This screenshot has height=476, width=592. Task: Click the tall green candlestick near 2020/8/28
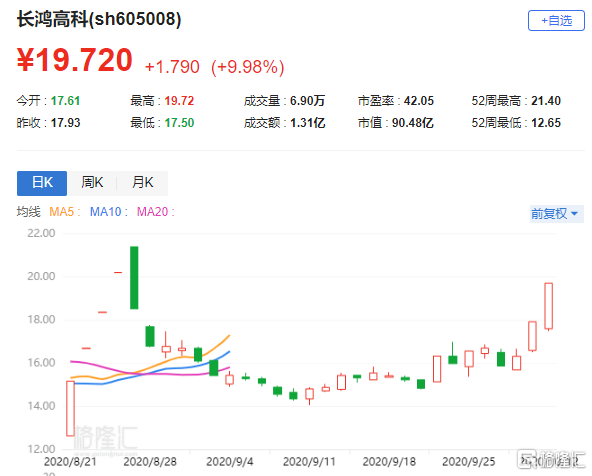(134, 277)
